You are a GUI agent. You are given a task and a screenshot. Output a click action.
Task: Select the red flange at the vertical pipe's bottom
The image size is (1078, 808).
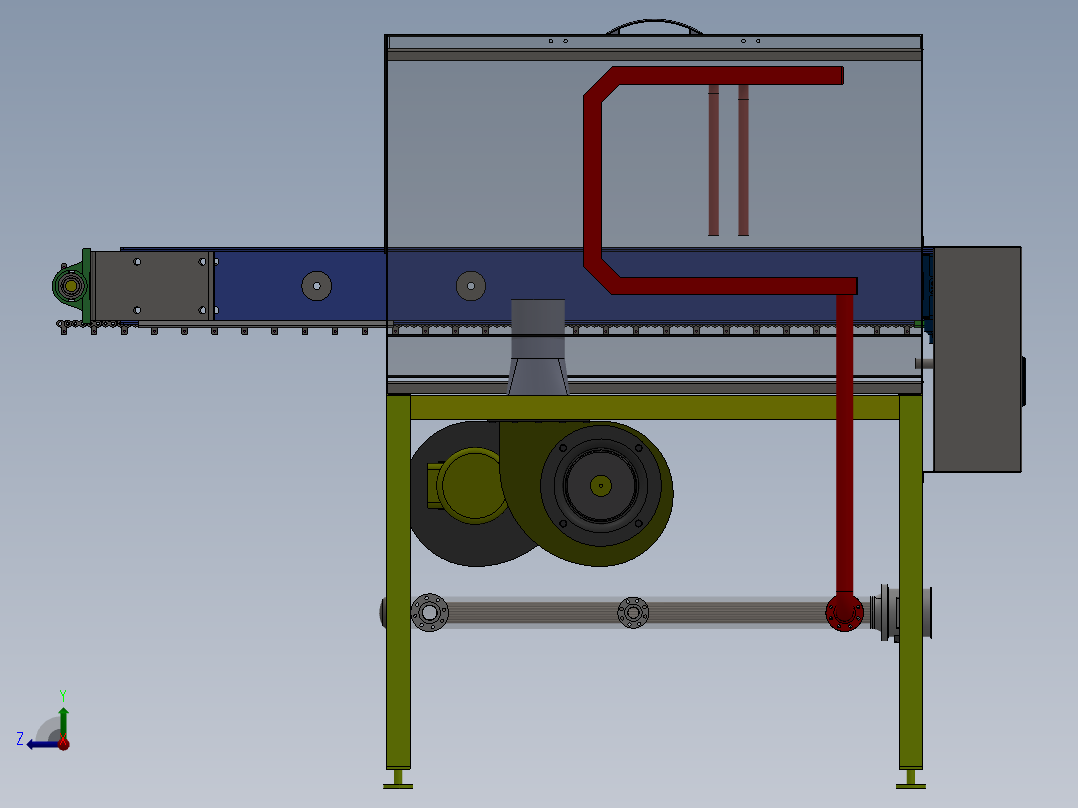click(x=844, y=612)
